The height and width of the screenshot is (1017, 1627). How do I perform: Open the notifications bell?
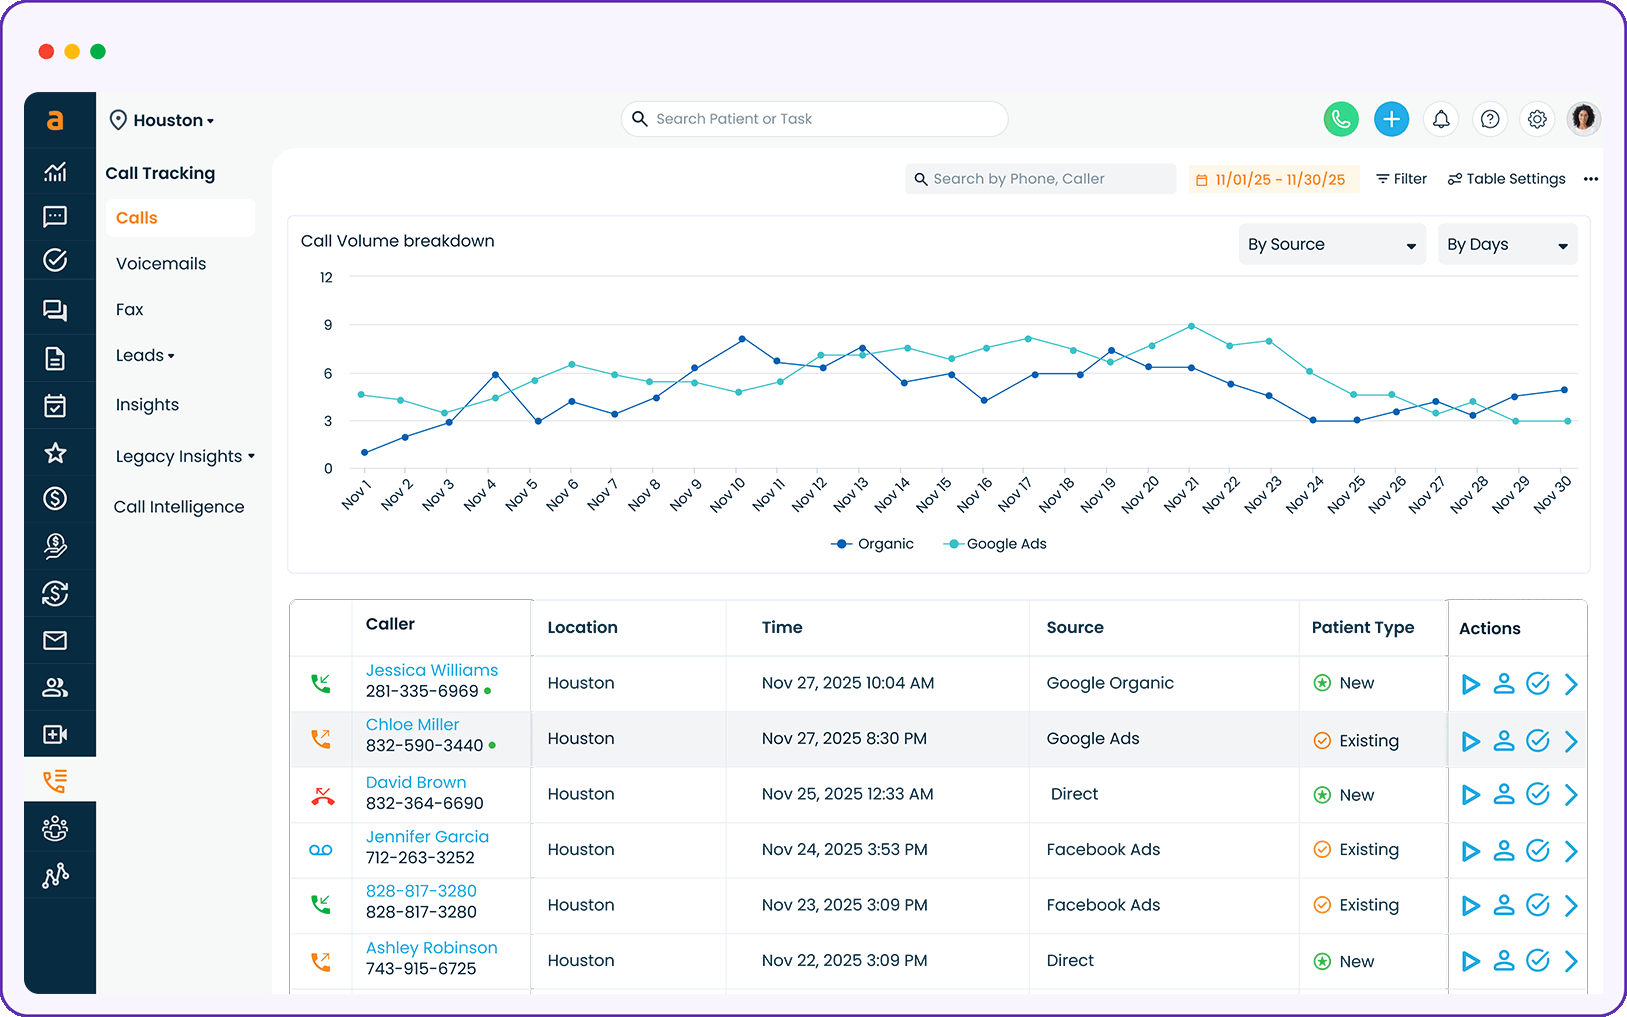[1441, 119]
